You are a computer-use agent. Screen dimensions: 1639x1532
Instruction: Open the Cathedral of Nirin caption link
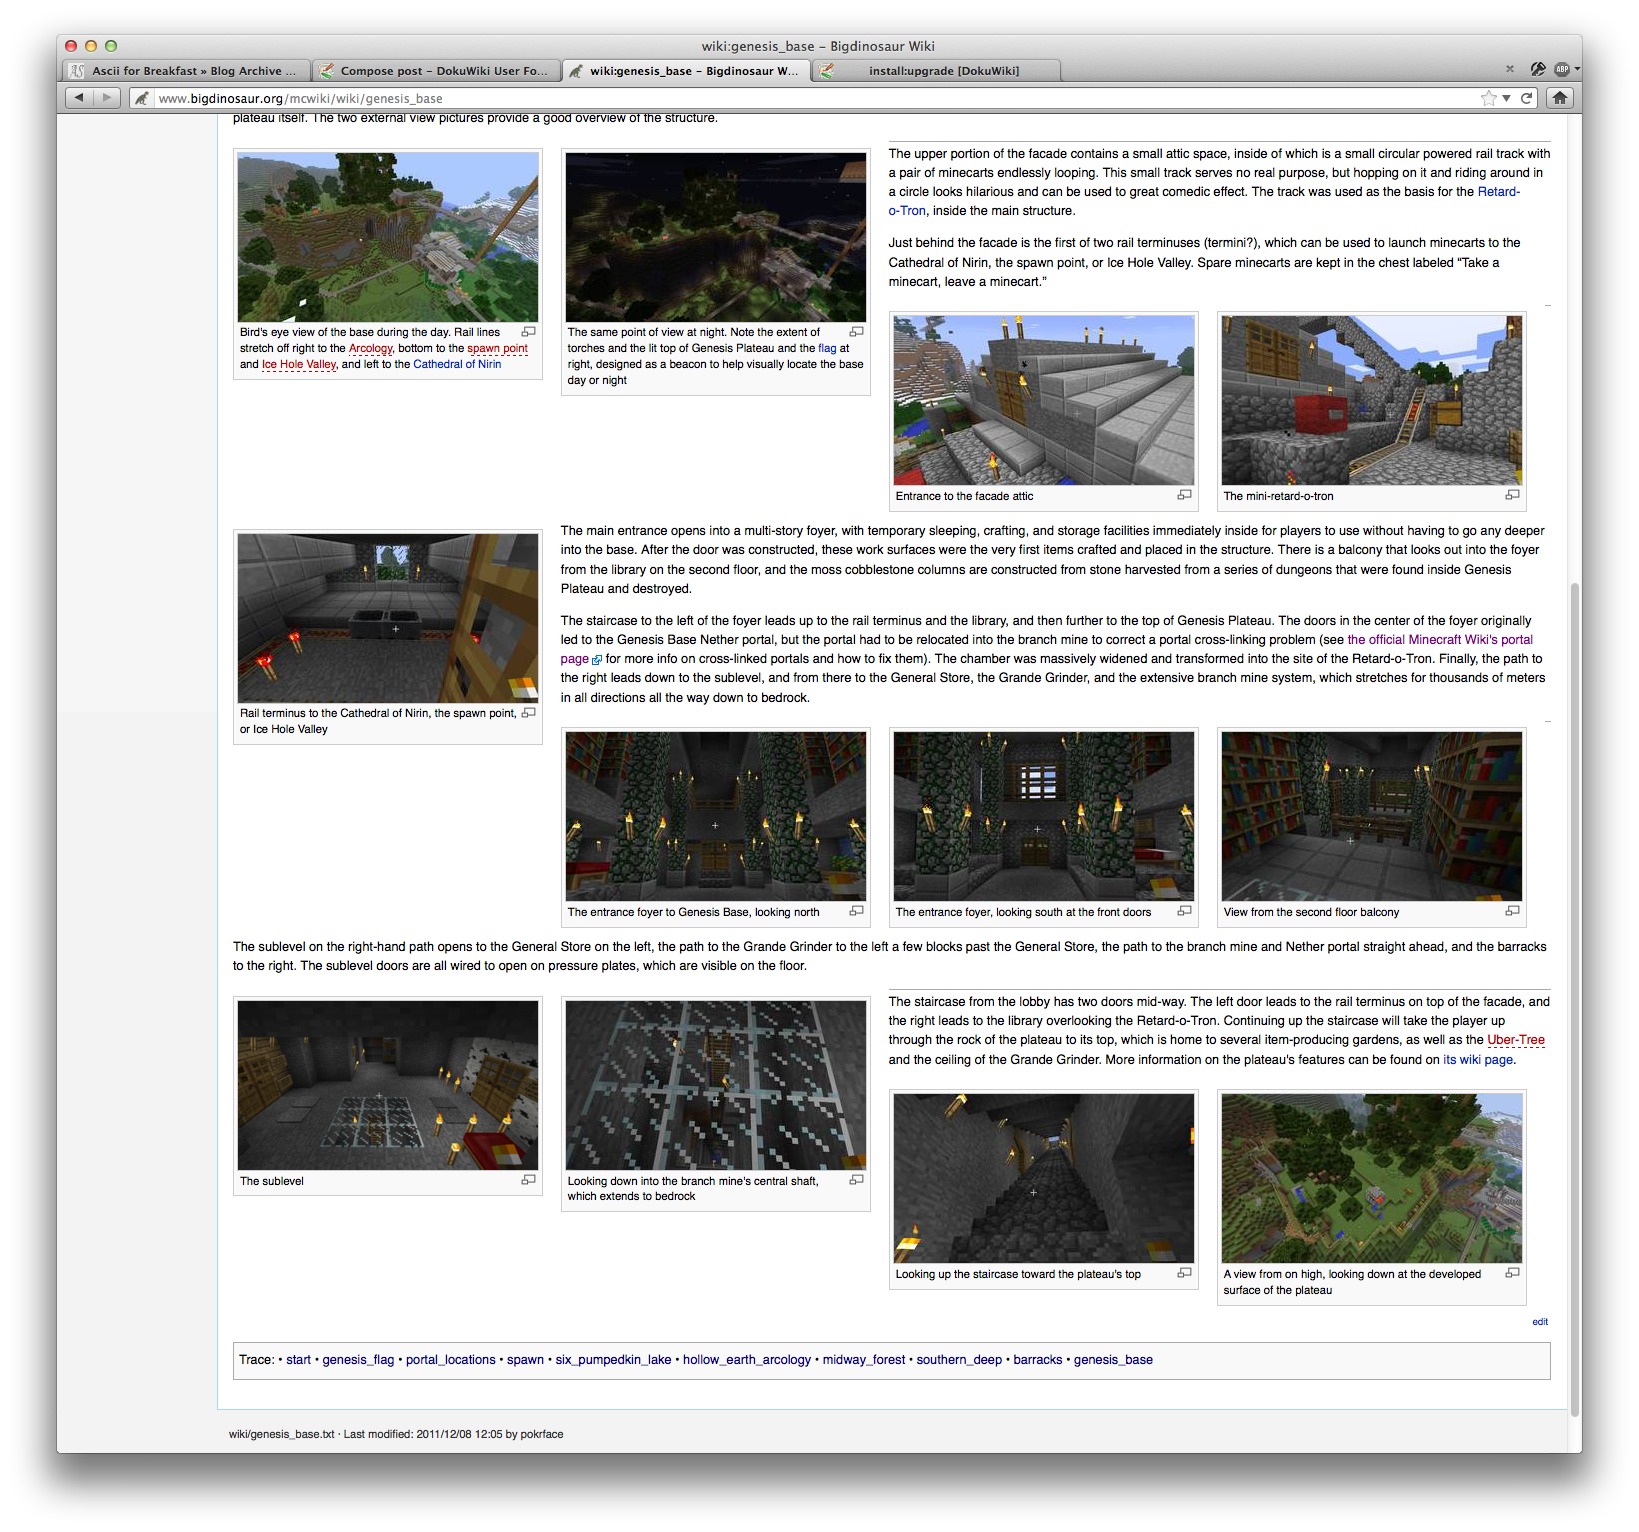click(457, 364)
